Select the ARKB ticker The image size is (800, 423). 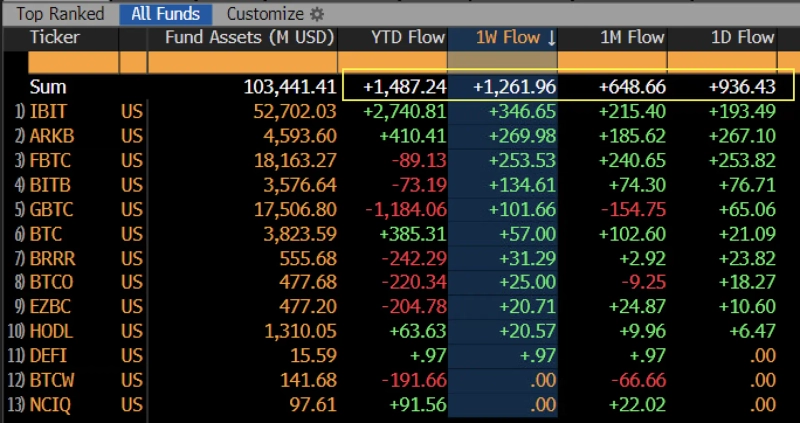(52, 135)
